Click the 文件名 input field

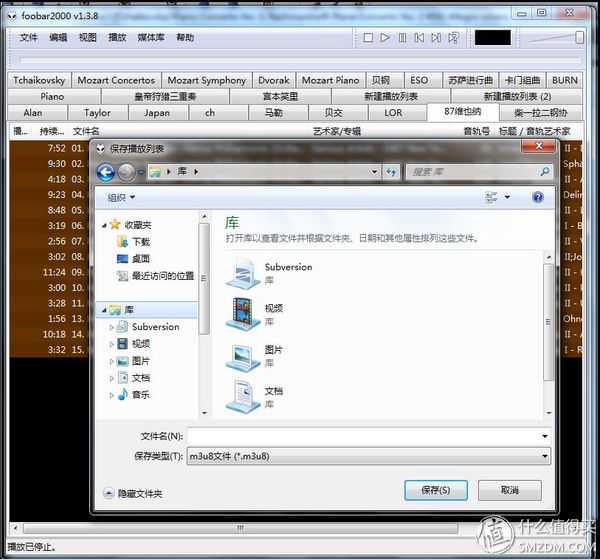point(365,436)
